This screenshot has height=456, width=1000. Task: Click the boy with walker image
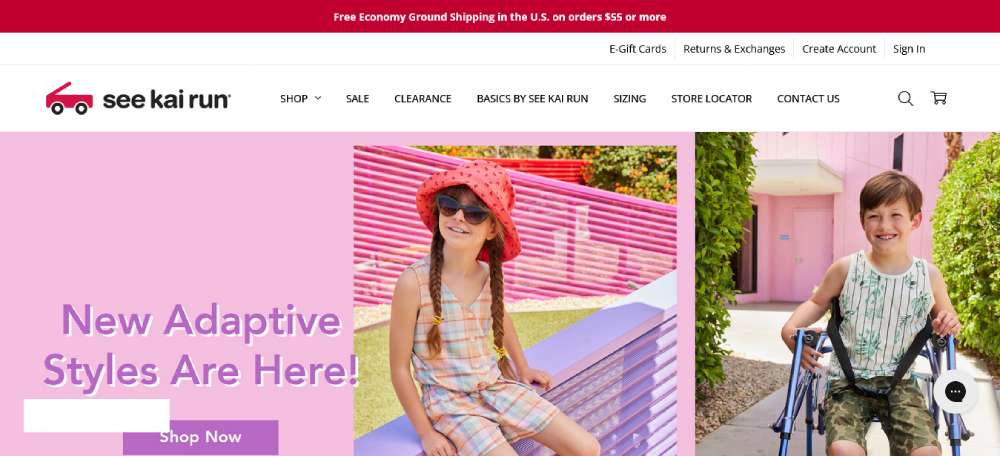[848, 294]
